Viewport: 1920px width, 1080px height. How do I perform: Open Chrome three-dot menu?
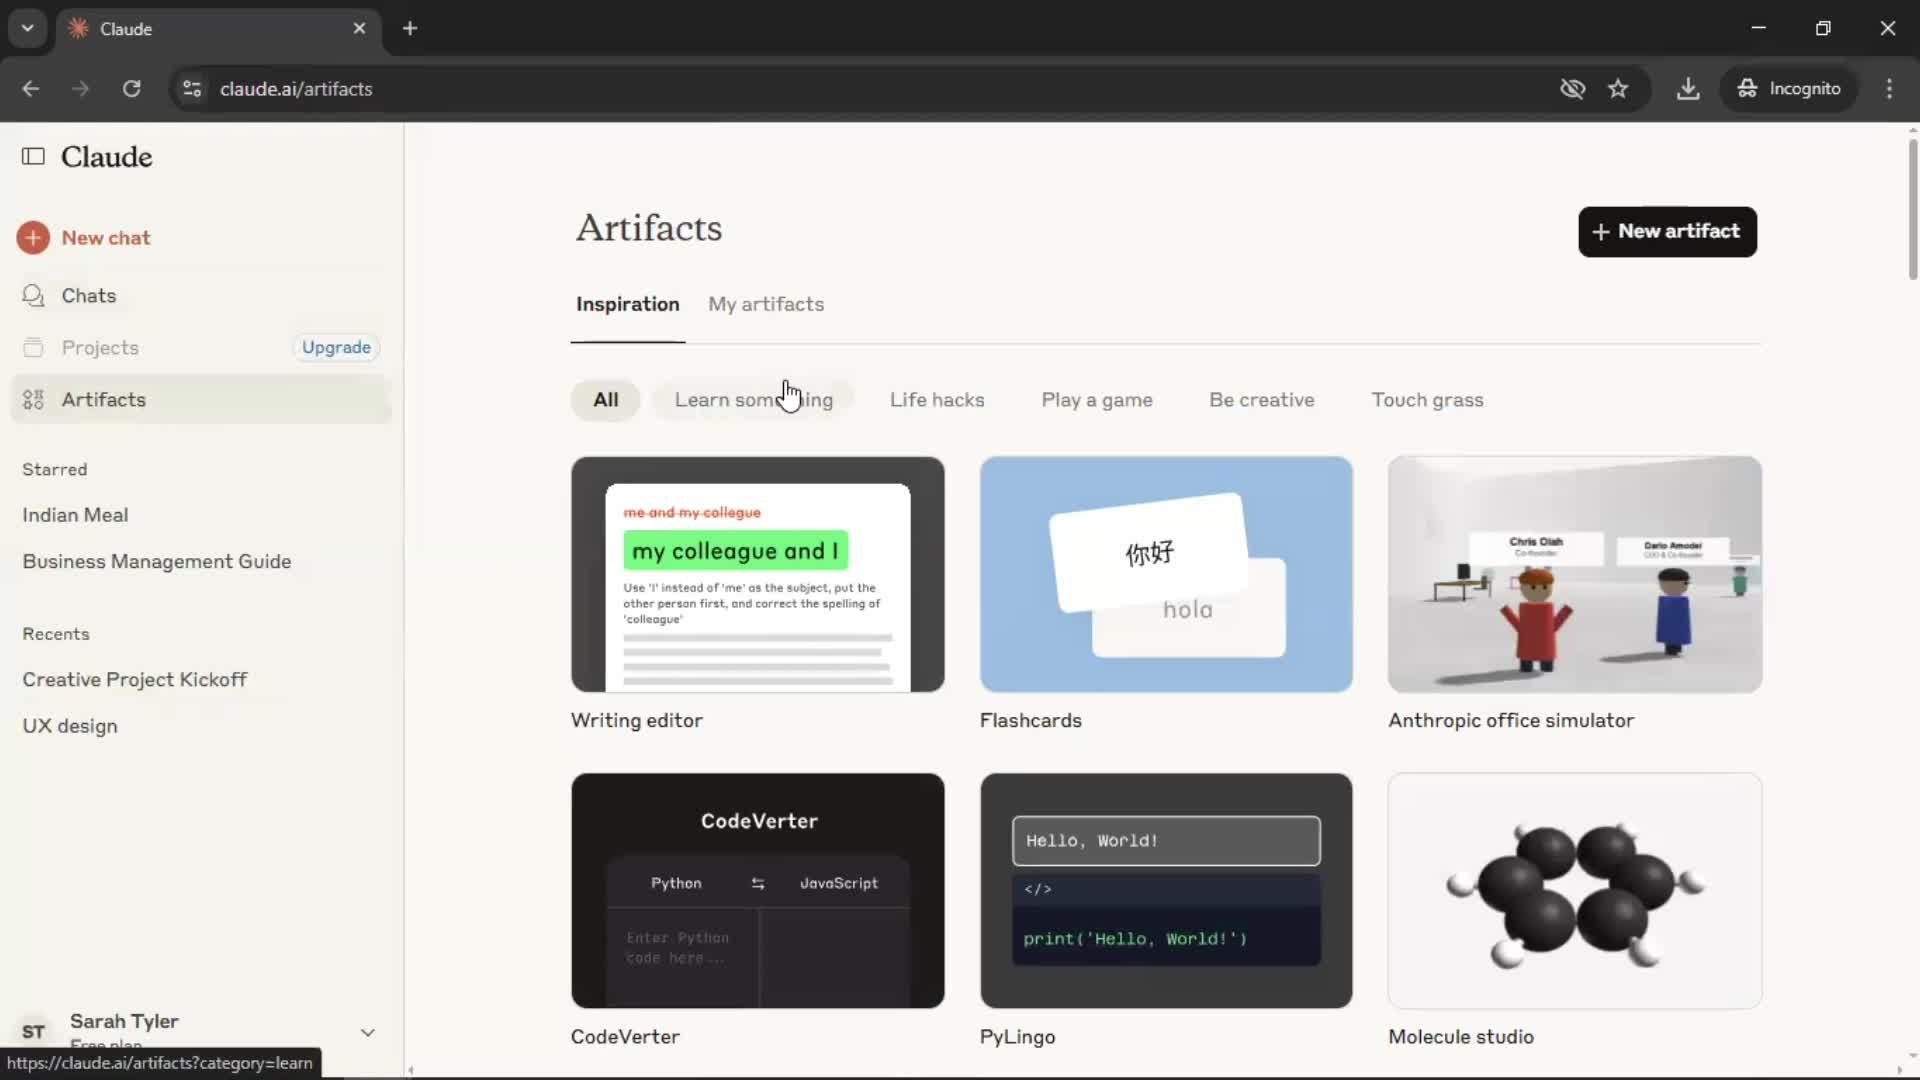tap(1889, 89)
